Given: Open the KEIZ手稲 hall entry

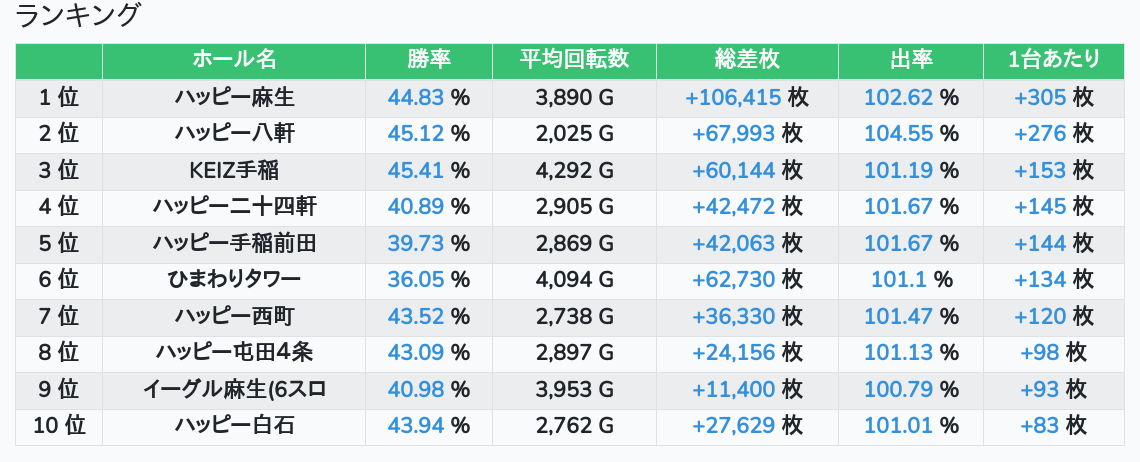Looking at the screenshot, I should tap(234, 170).
